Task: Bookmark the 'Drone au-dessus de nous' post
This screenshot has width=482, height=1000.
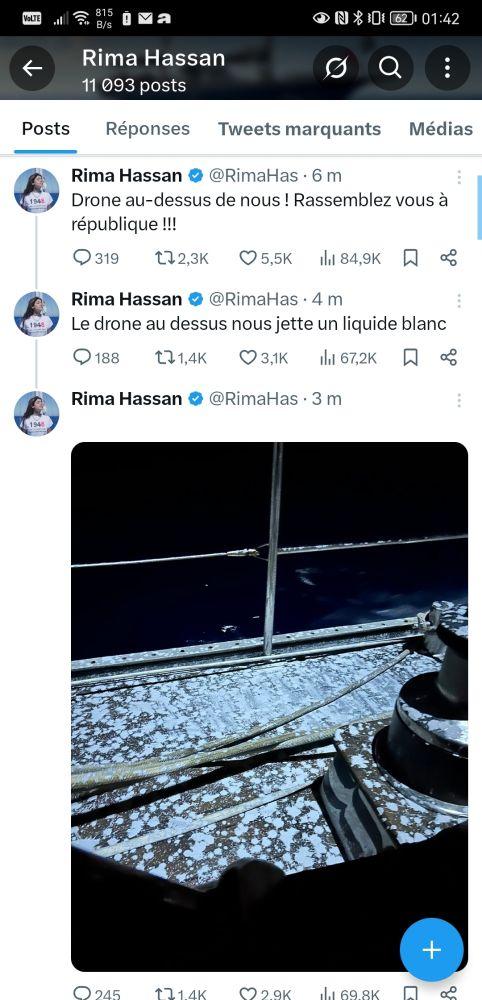Action: pos(411,258)
